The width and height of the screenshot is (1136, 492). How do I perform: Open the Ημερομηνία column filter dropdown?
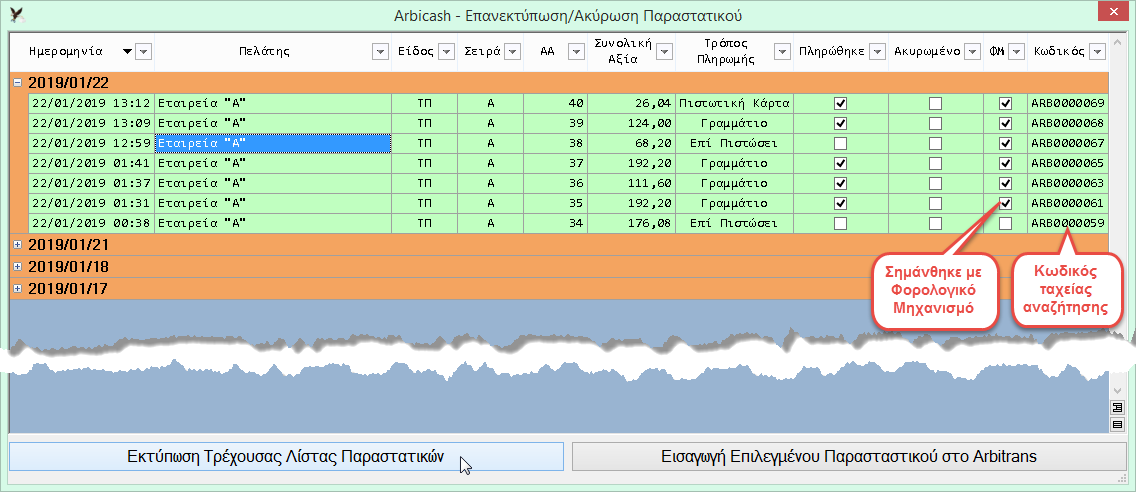coord(143,51)
